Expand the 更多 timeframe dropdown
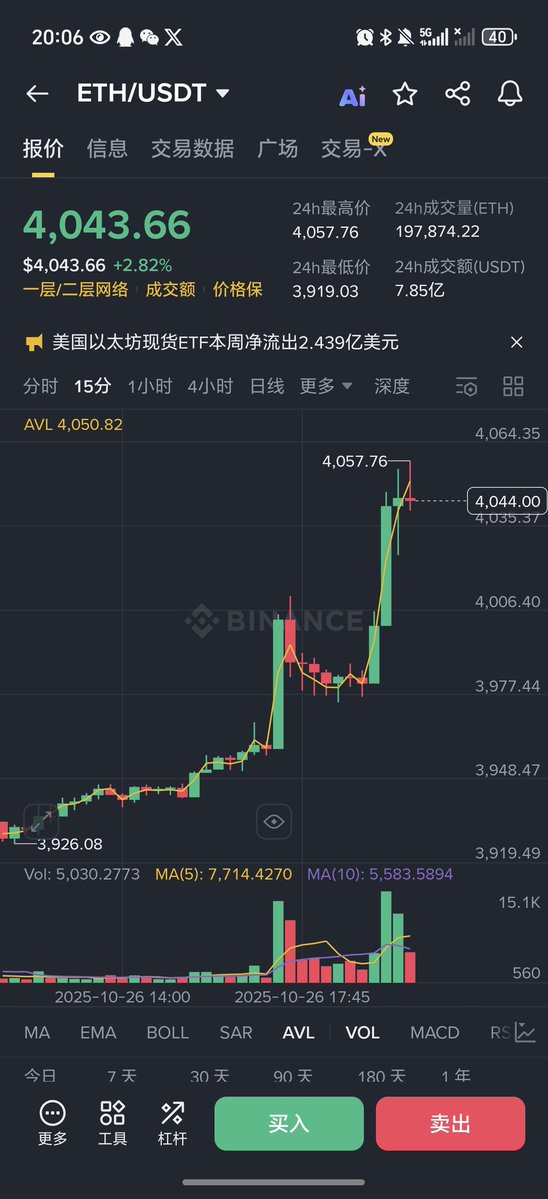Screen dimensions: 548x1199 pyautogui.click(x=326, y=386)
